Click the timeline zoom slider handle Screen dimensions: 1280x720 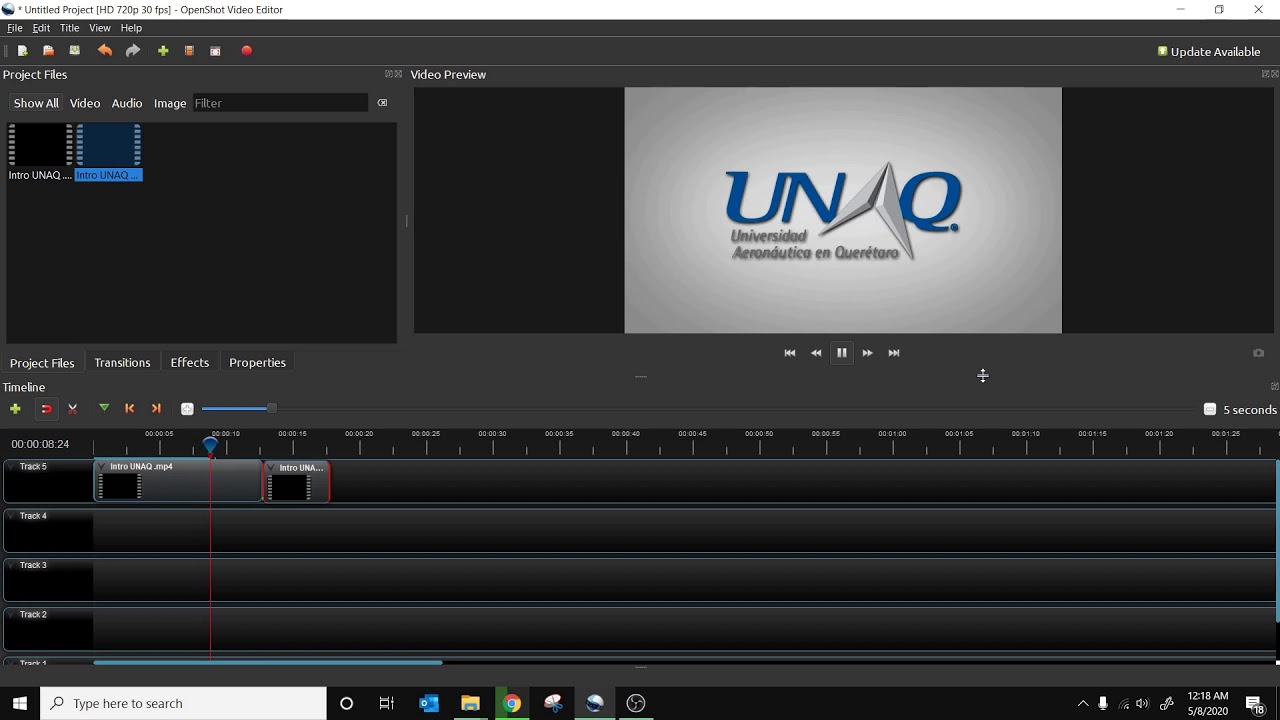click(271, 408)
